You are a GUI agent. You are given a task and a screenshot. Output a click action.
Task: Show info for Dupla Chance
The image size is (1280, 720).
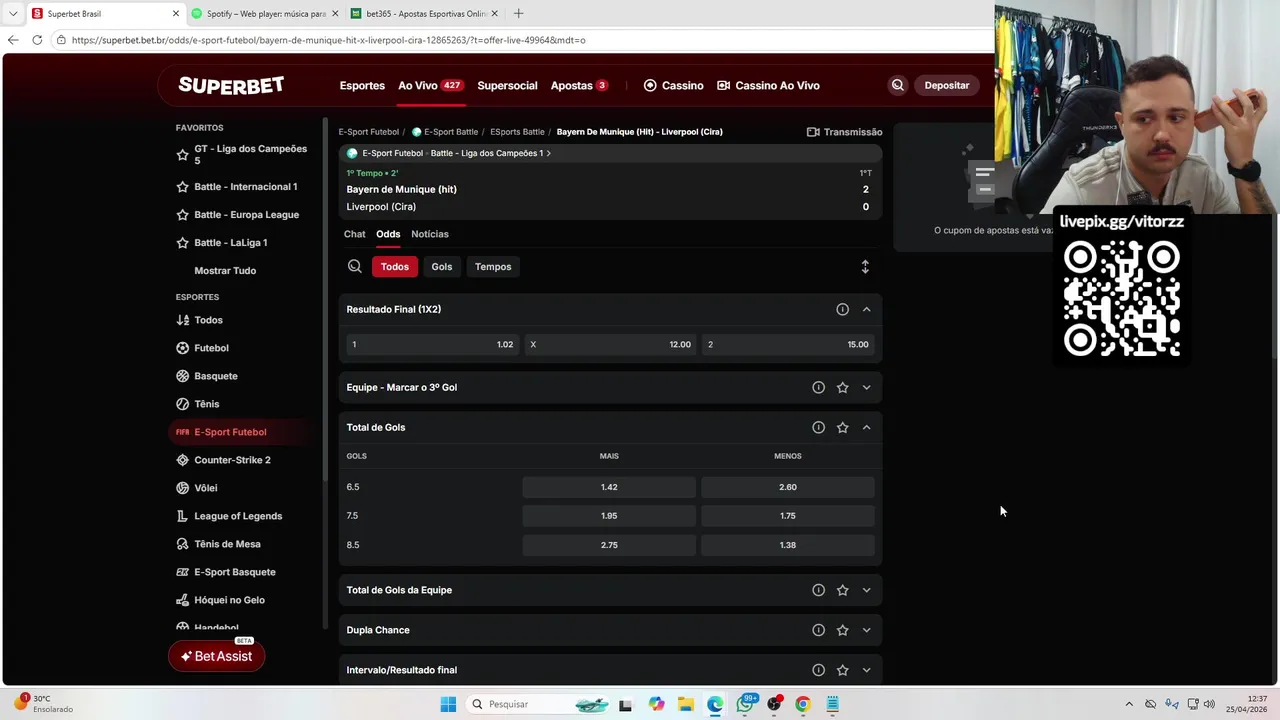(818, 630)
